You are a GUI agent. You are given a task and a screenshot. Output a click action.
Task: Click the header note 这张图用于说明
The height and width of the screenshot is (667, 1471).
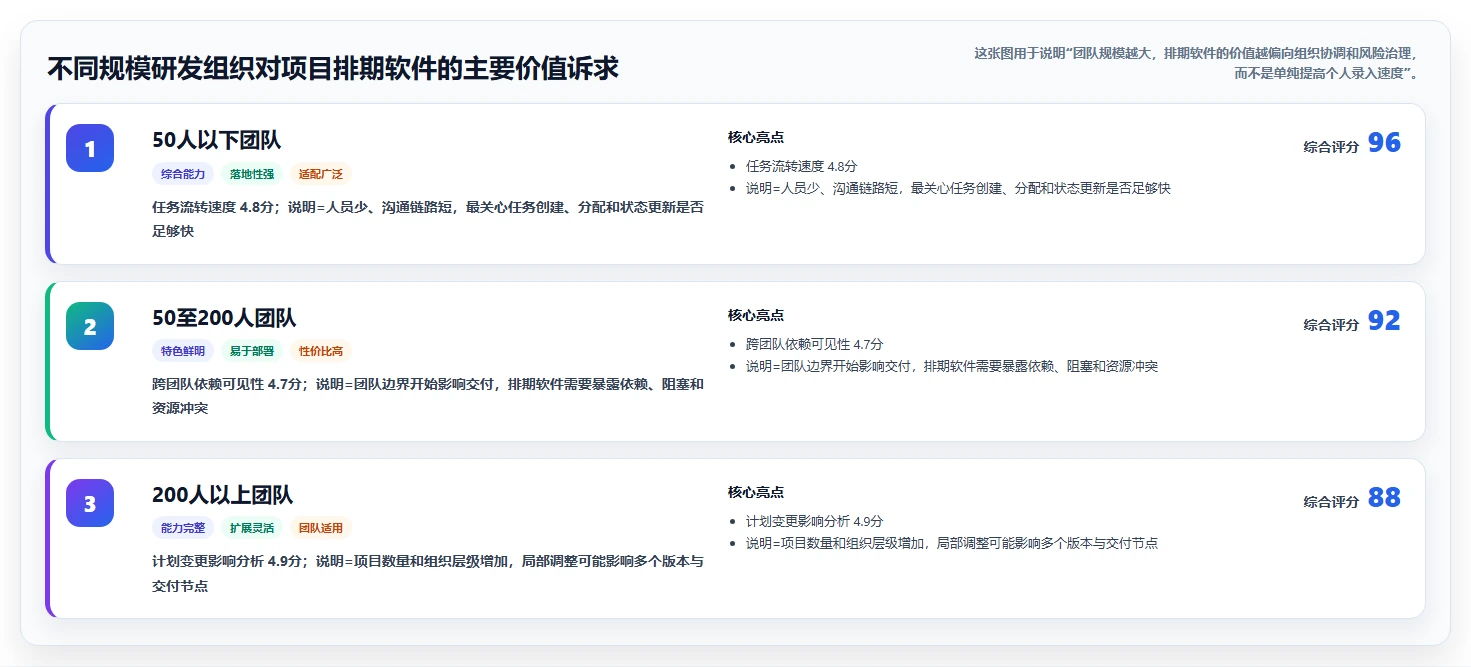(x=1196, y=63)
